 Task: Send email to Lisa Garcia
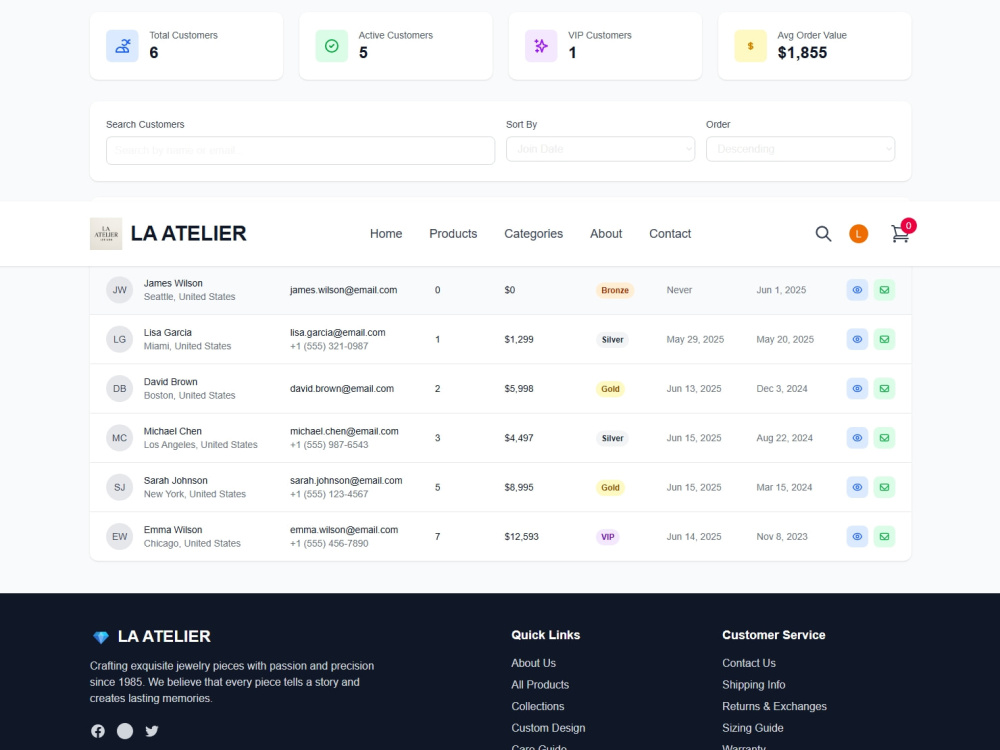[884, 339]
